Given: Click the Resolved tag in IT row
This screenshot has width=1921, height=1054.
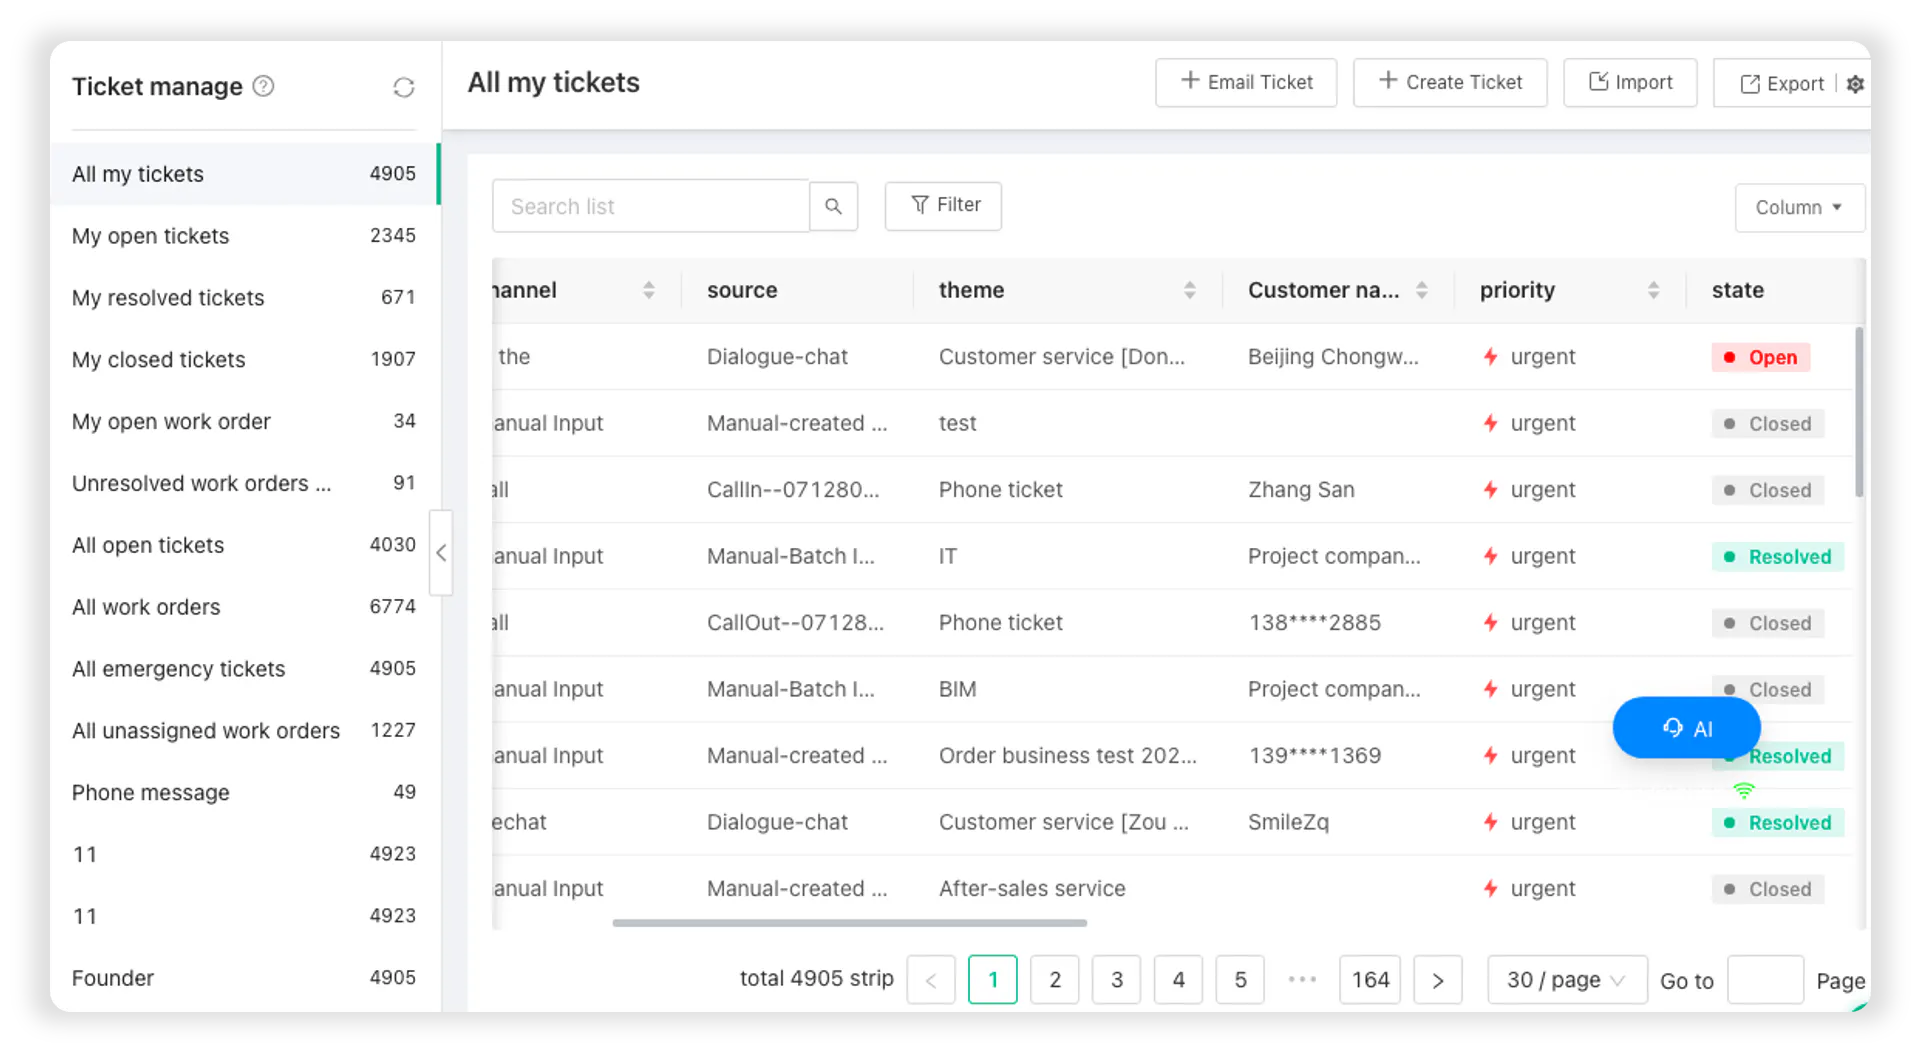Looking at the screenshot, I should coord(1778,557).
